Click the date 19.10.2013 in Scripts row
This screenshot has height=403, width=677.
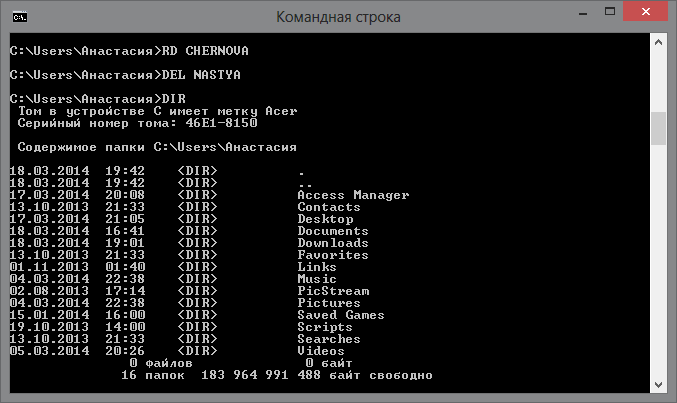tap(49, 327)
